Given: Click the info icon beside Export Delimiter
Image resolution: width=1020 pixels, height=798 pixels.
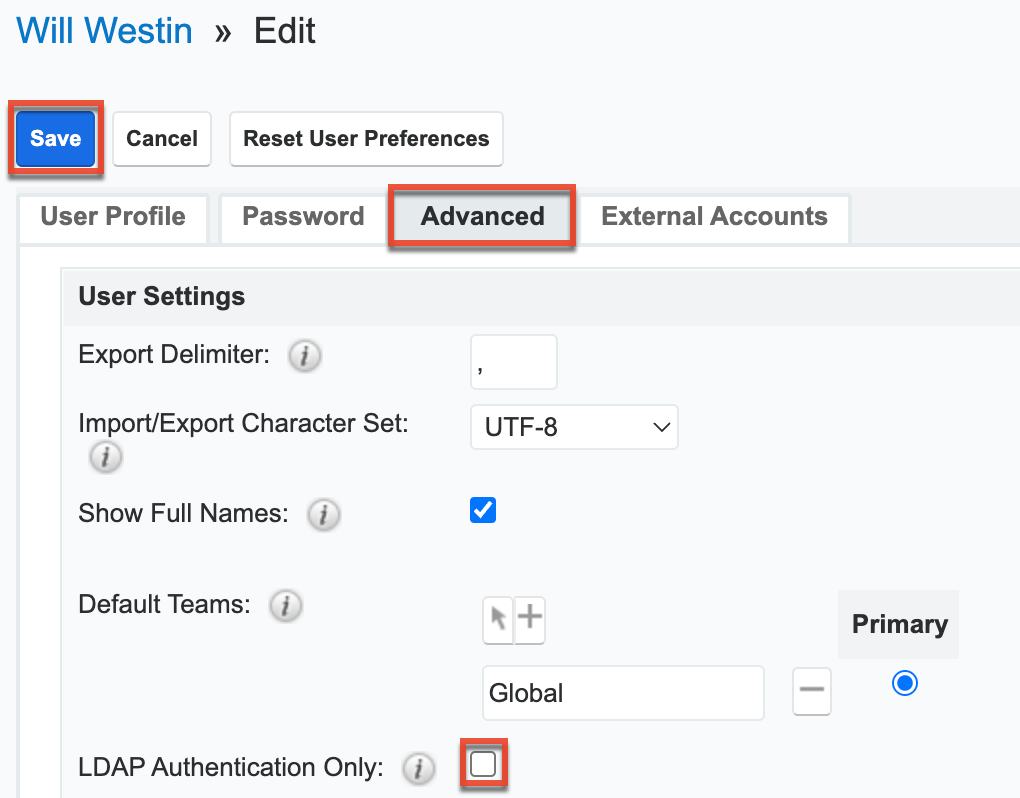Looking at the screenshot, I should coord(304,355).
